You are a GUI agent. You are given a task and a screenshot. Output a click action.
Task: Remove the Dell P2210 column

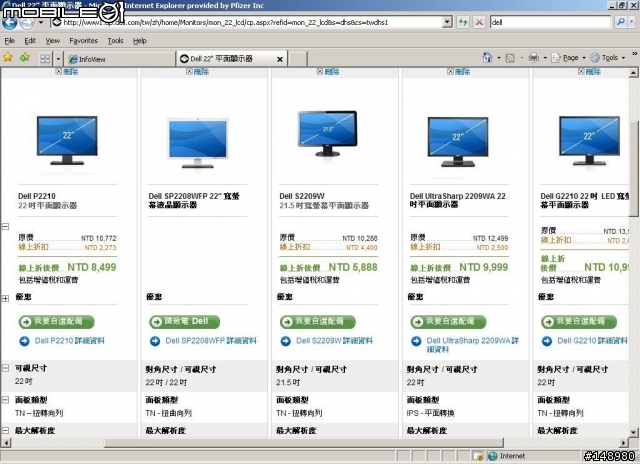(67, 72)
